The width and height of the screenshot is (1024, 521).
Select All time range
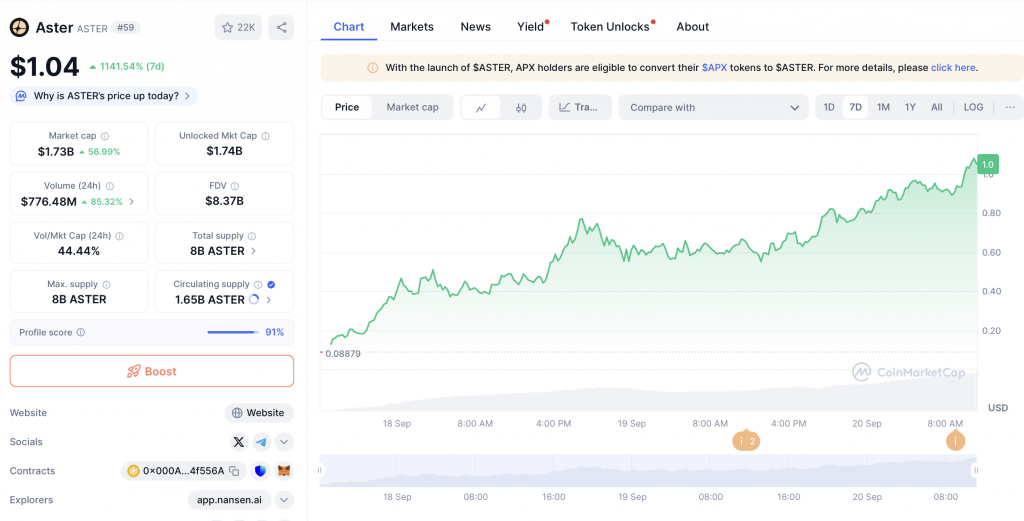pyautogui.click(x=936, y=107)
